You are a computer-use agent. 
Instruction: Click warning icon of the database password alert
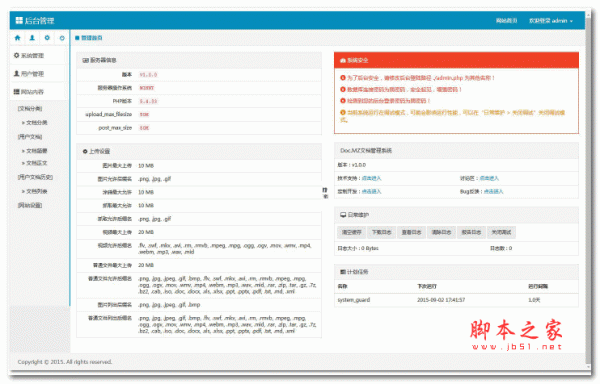pos(343,89)
